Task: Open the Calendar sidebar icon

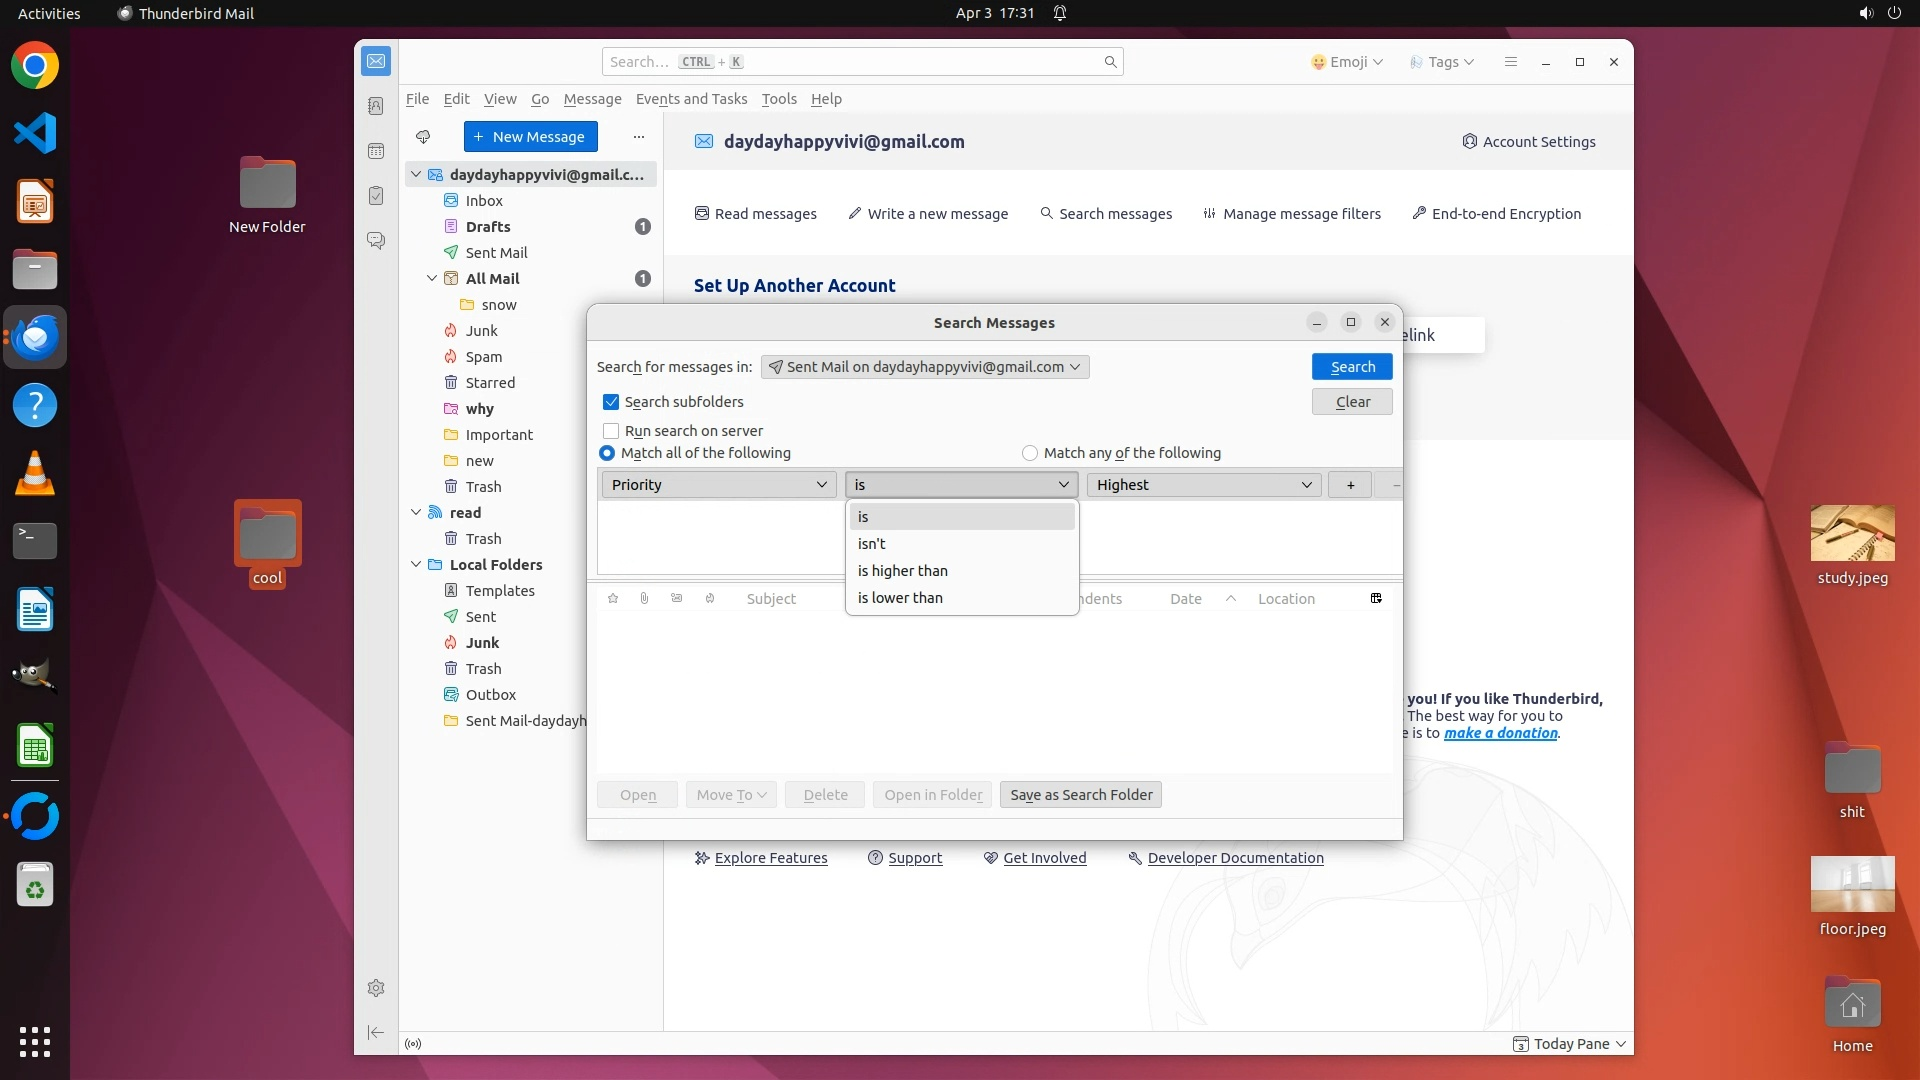Action: [x=376, y=151]
